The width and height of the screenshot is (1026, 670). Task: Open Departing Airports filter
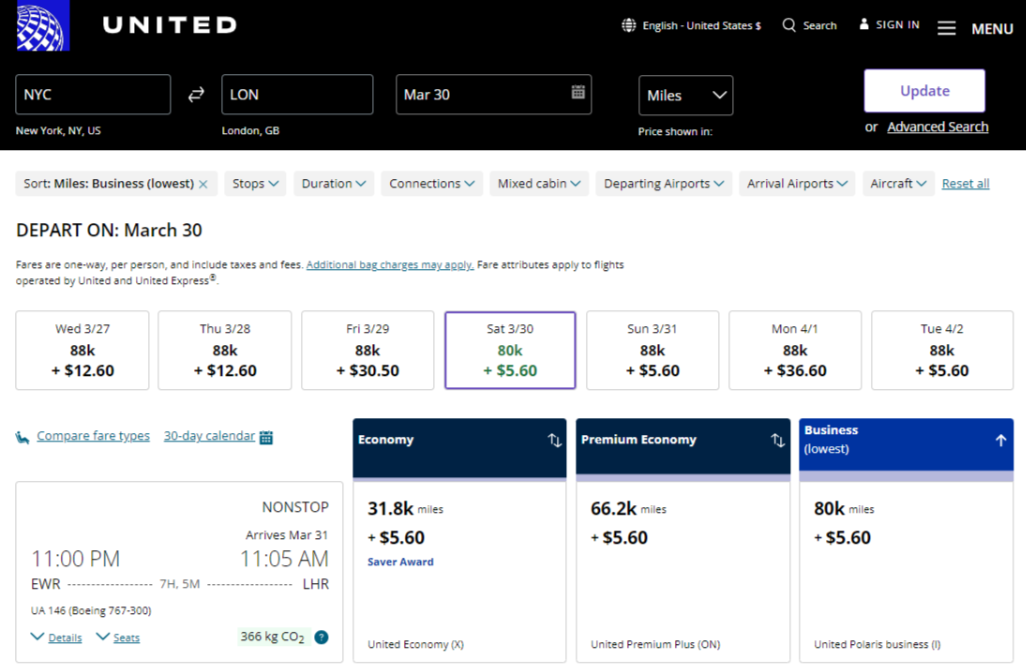point(663,184)
